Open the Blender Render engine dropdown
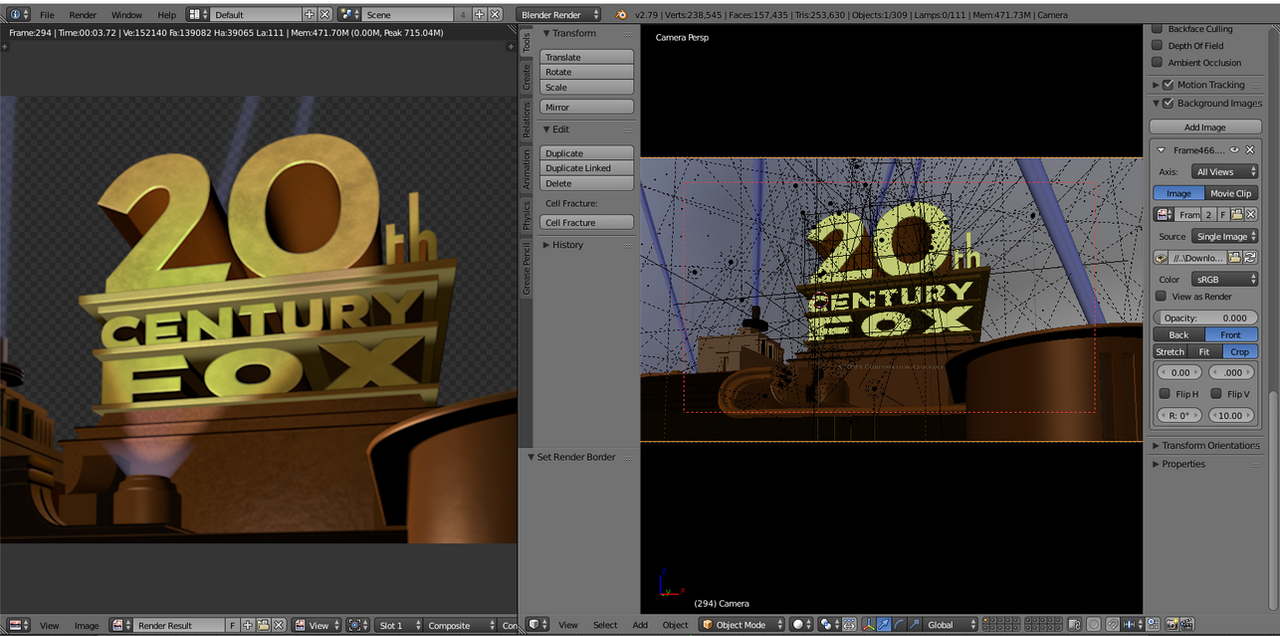This screenshot has width=1280, height=636. (x=559, y=15)
